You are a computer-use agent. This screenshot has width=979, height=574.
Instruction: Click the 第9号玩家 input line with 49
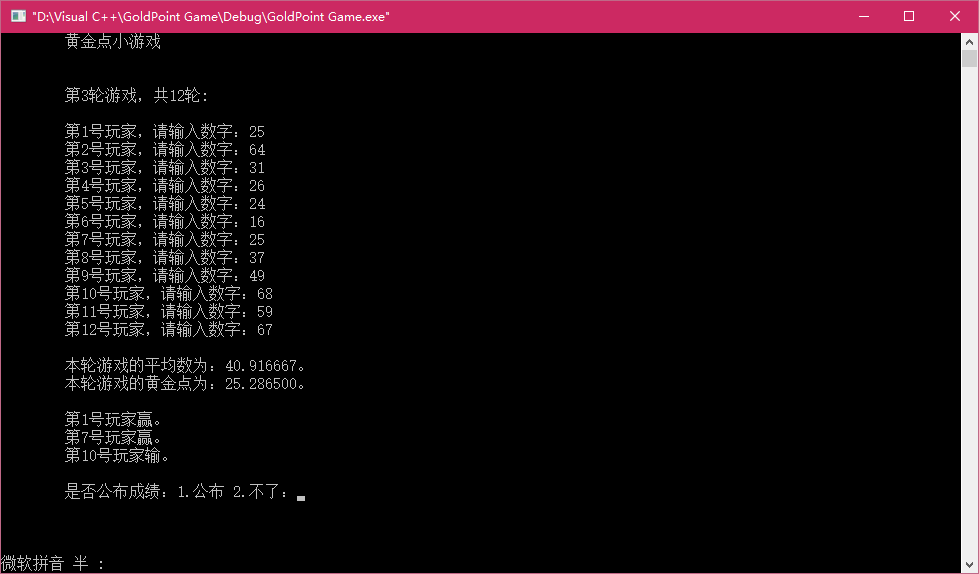click(x=165, y=276)
